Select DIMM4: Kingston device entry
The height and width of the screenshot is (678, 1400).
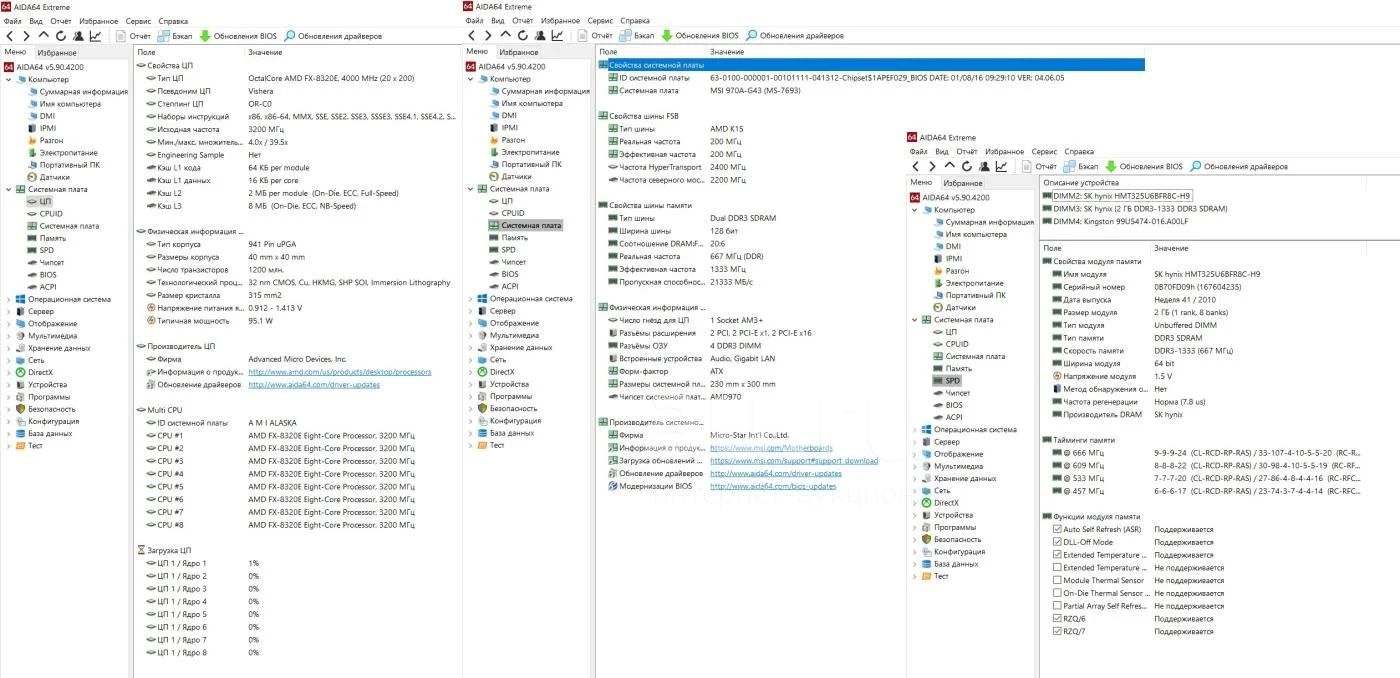point(1114,221)
